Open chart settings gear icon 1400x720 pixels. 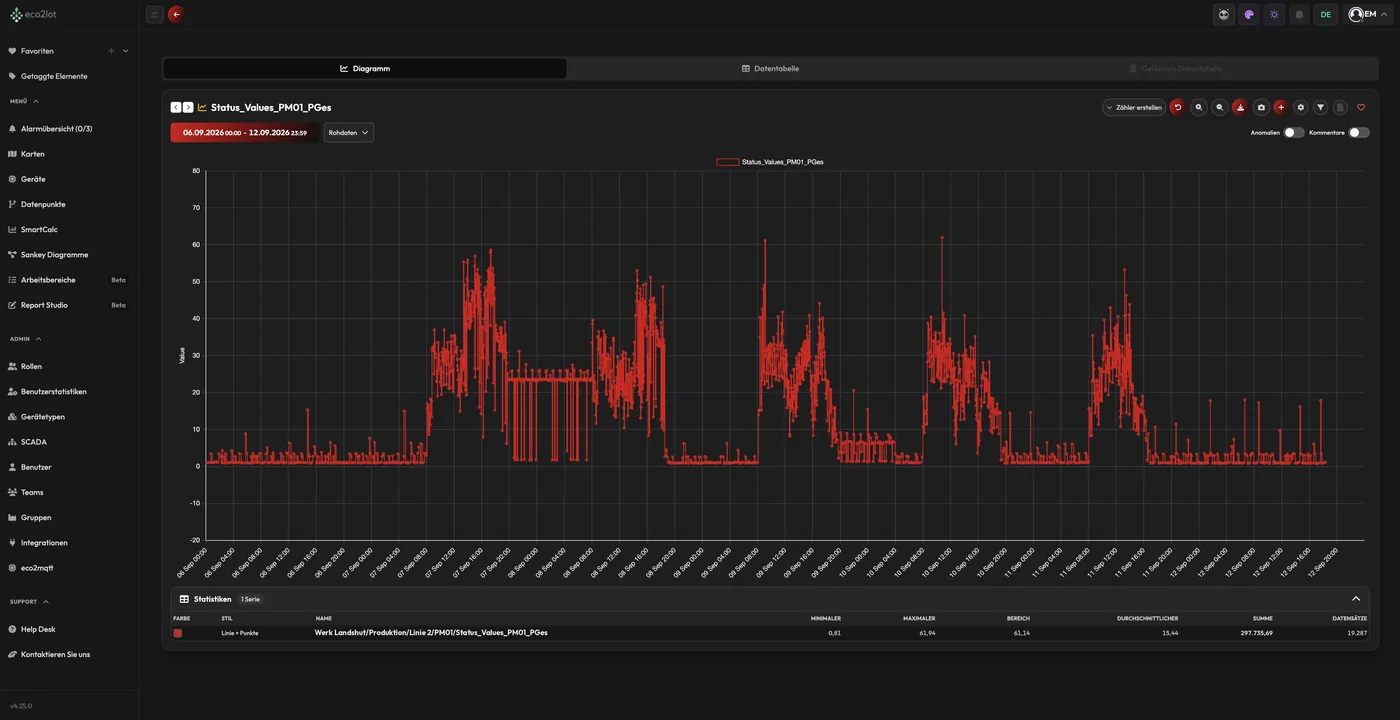point(1300,107)
